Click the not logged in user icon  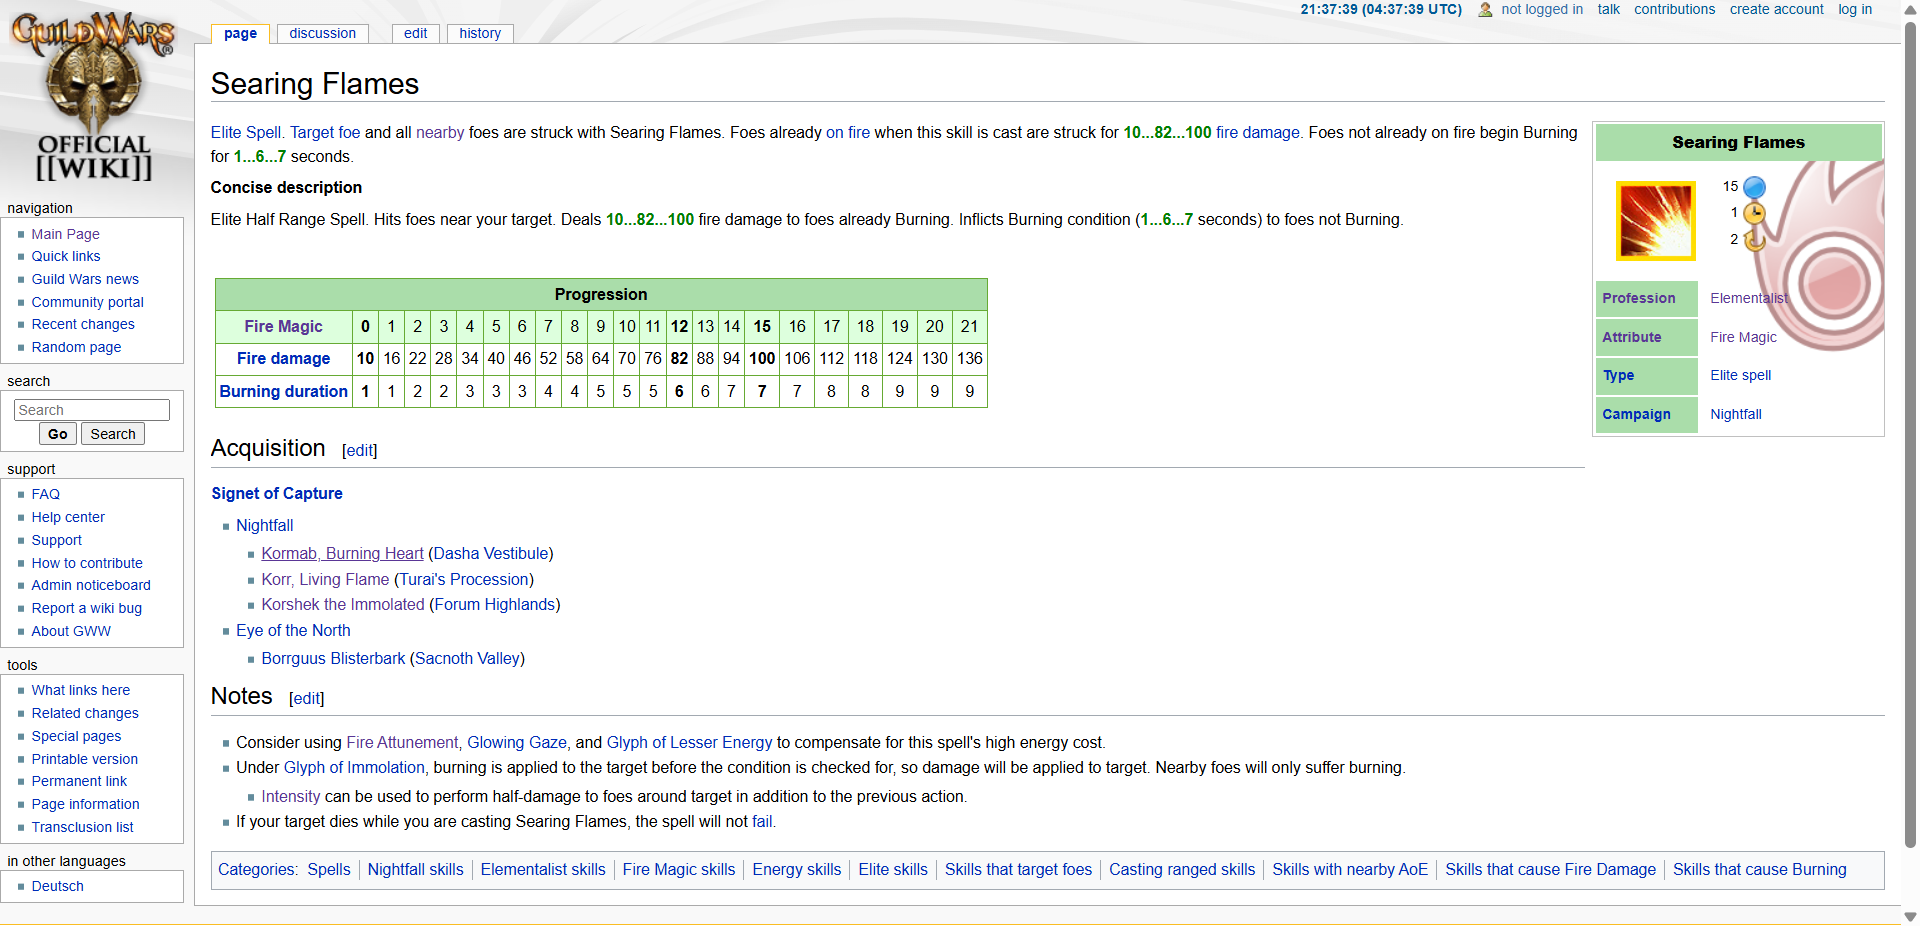coord(1485,10)
